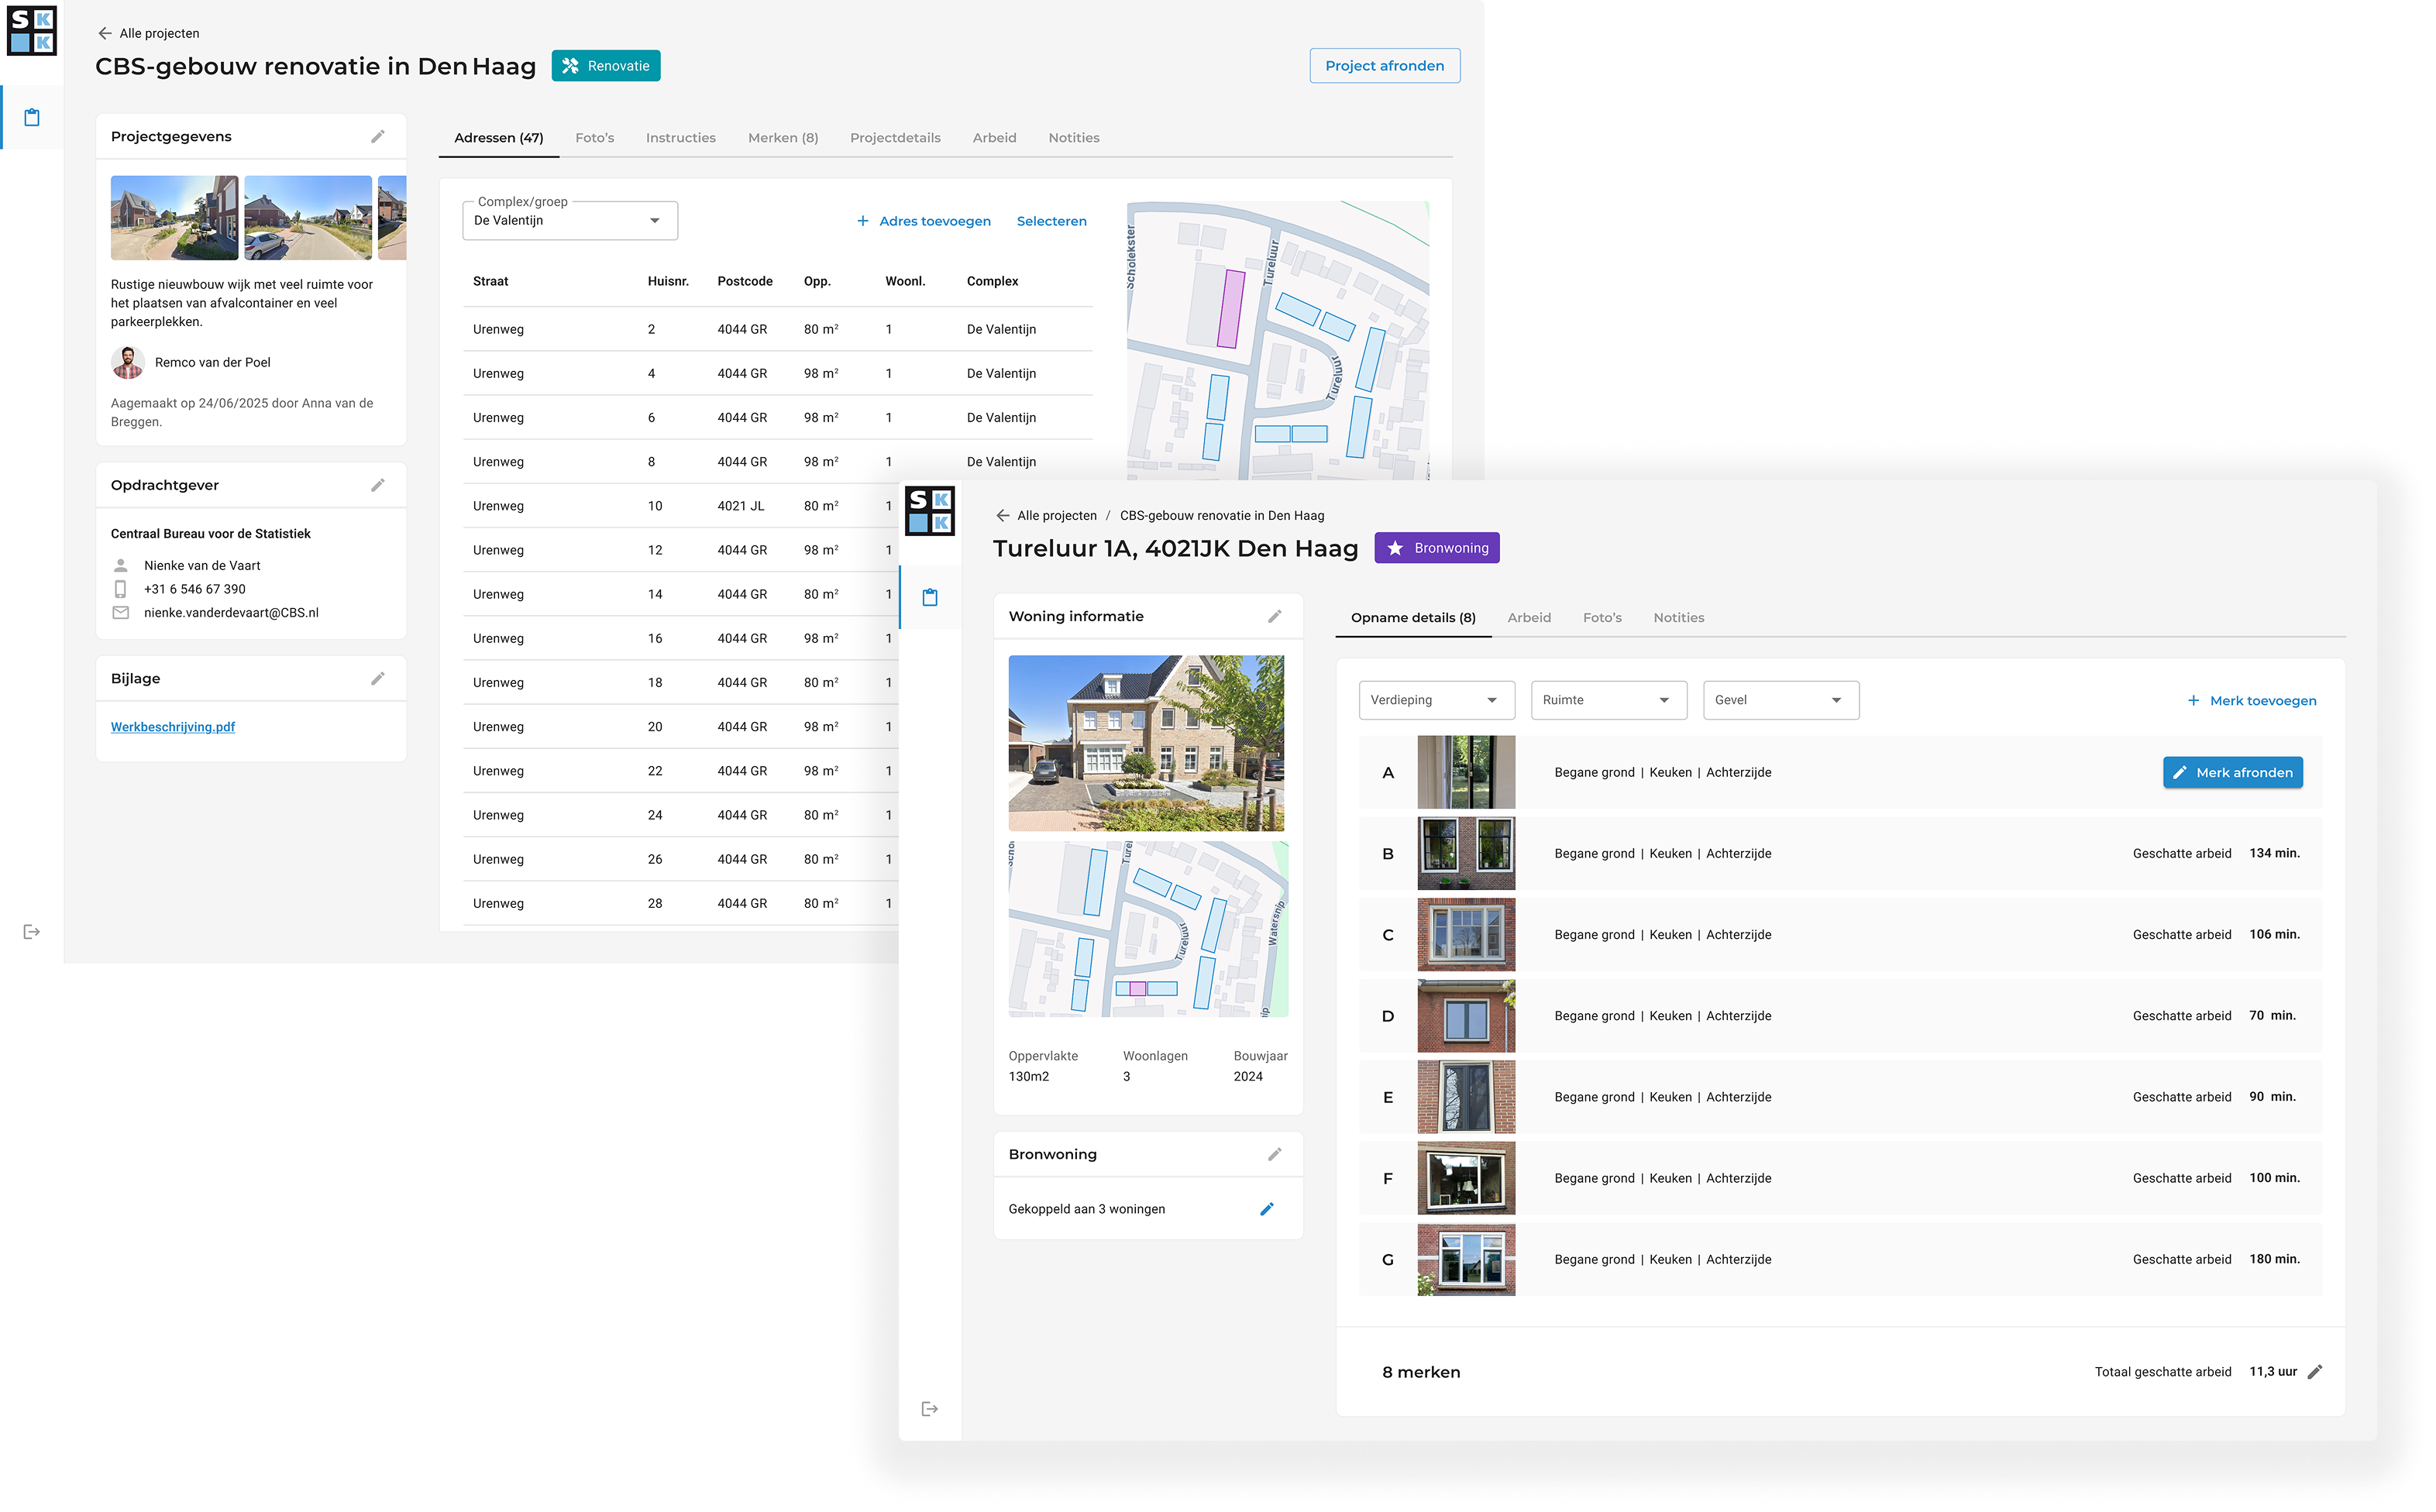
Task: Click the Project afronden button
Action: click(x=1384, y=66)
